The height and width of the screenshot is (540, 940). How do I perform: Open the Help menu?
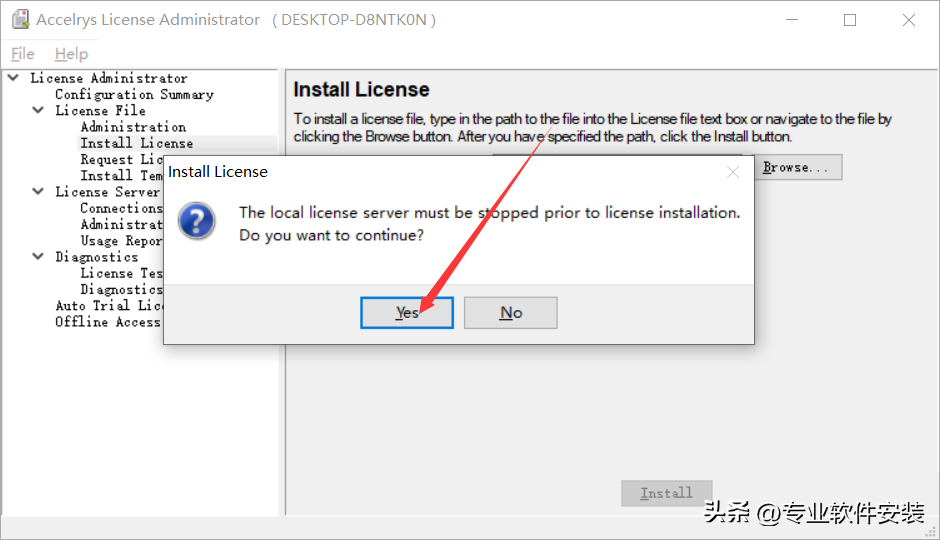click(x=71, y=54)
